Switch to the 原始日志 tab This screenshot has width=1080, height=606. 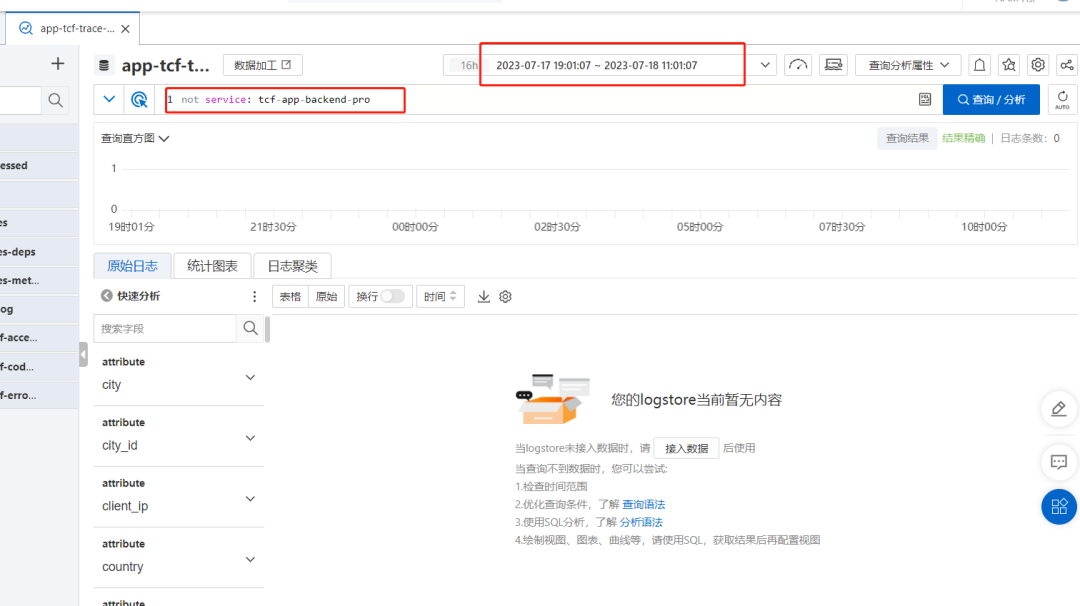[132, 266]
